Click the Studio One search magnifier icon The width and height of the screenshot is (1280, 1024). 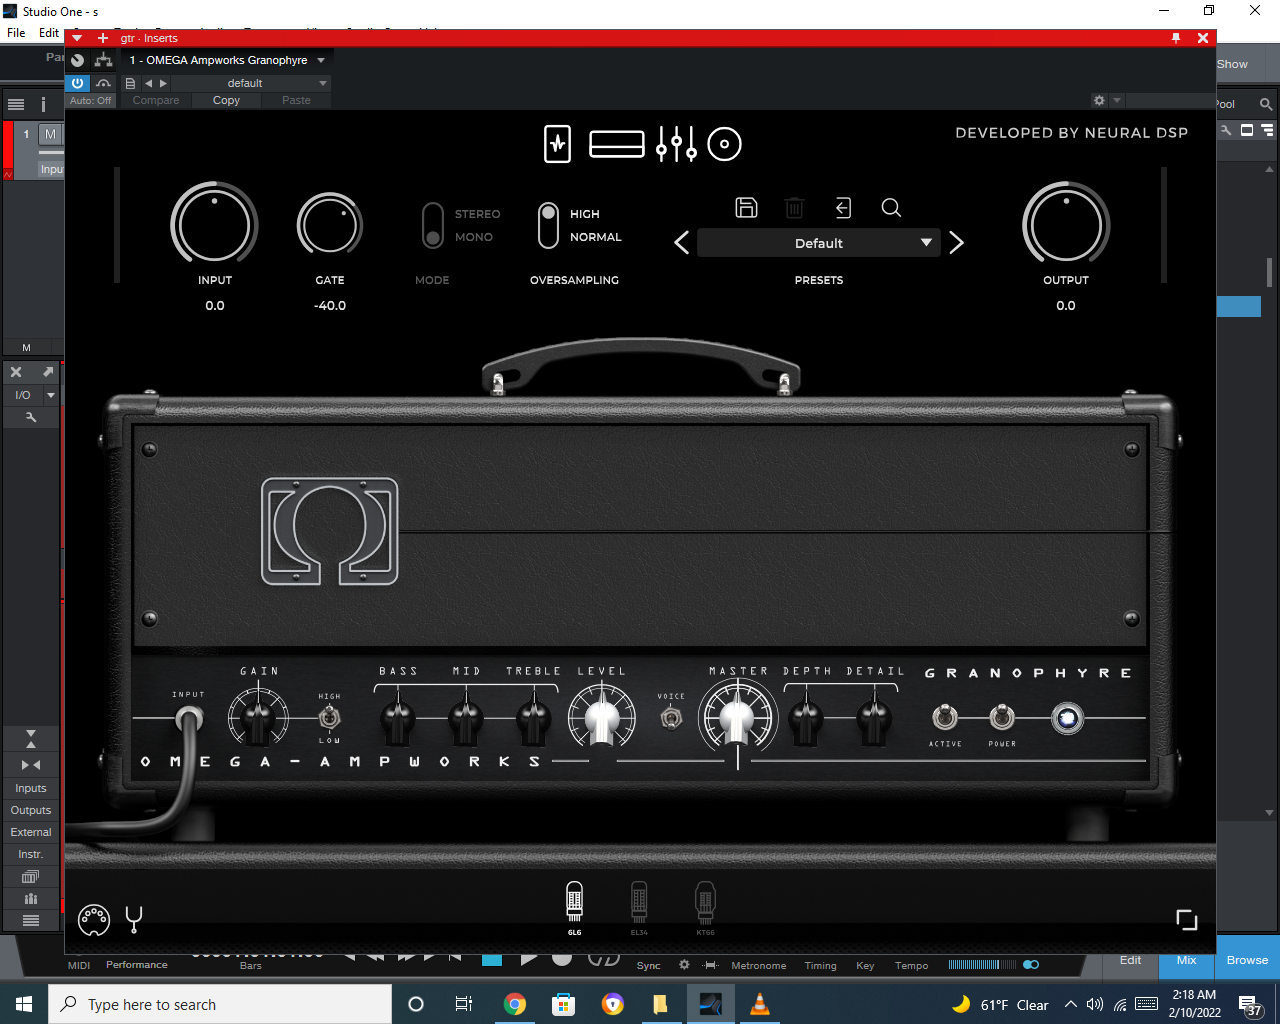1266,104
